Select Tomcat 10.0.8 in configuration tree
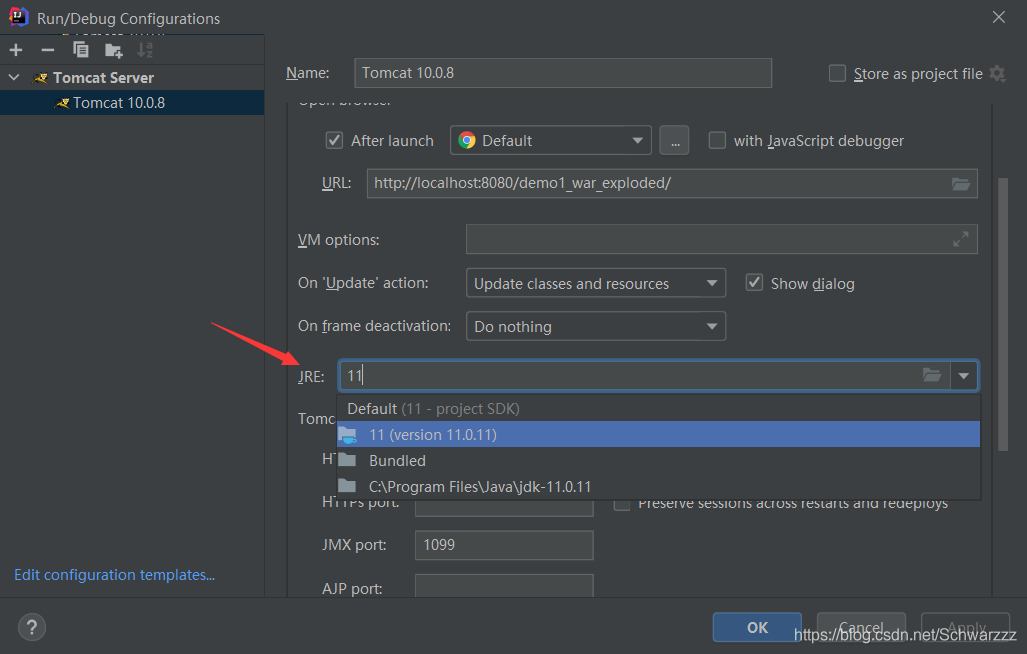 coord(132,103)
